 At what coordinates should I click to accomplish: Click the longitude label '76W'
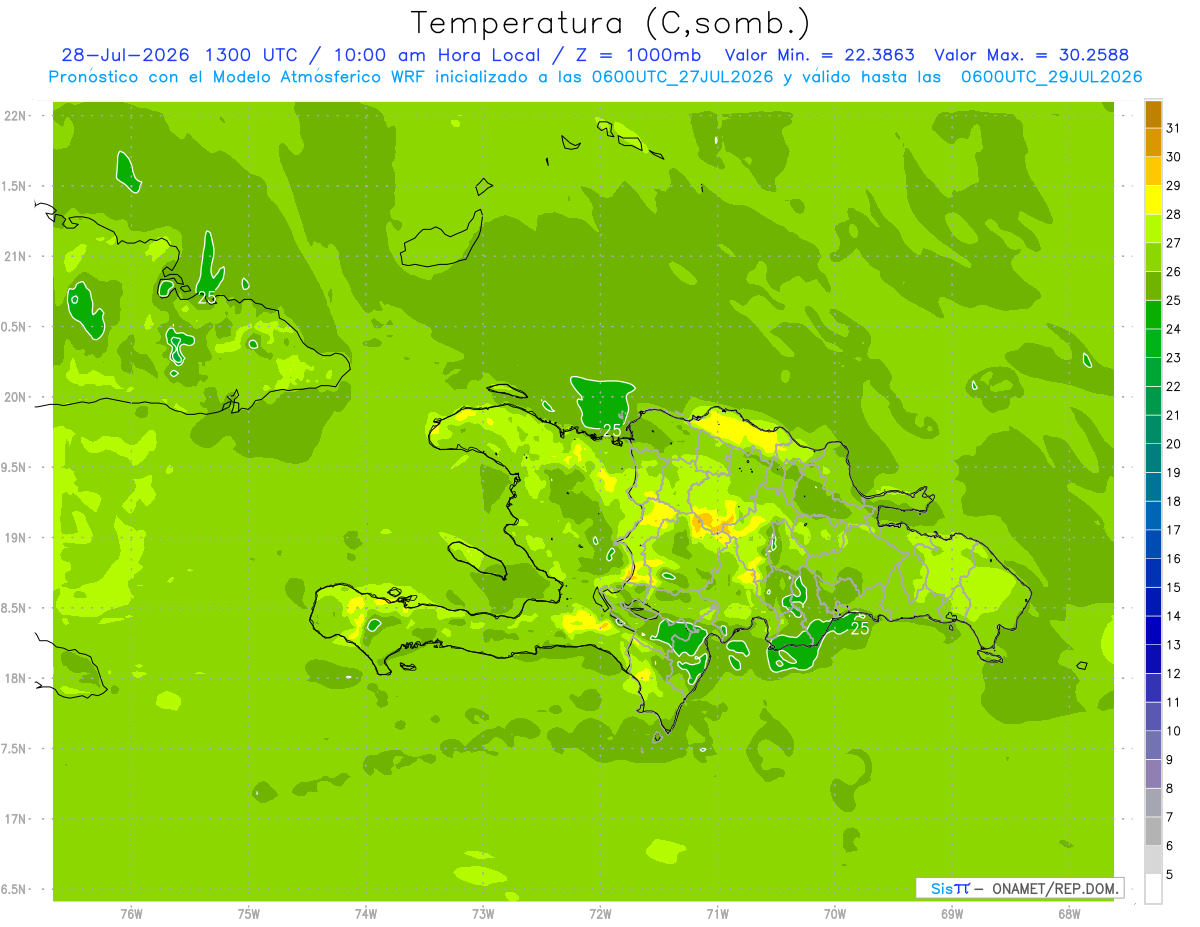tap(131, 914)
